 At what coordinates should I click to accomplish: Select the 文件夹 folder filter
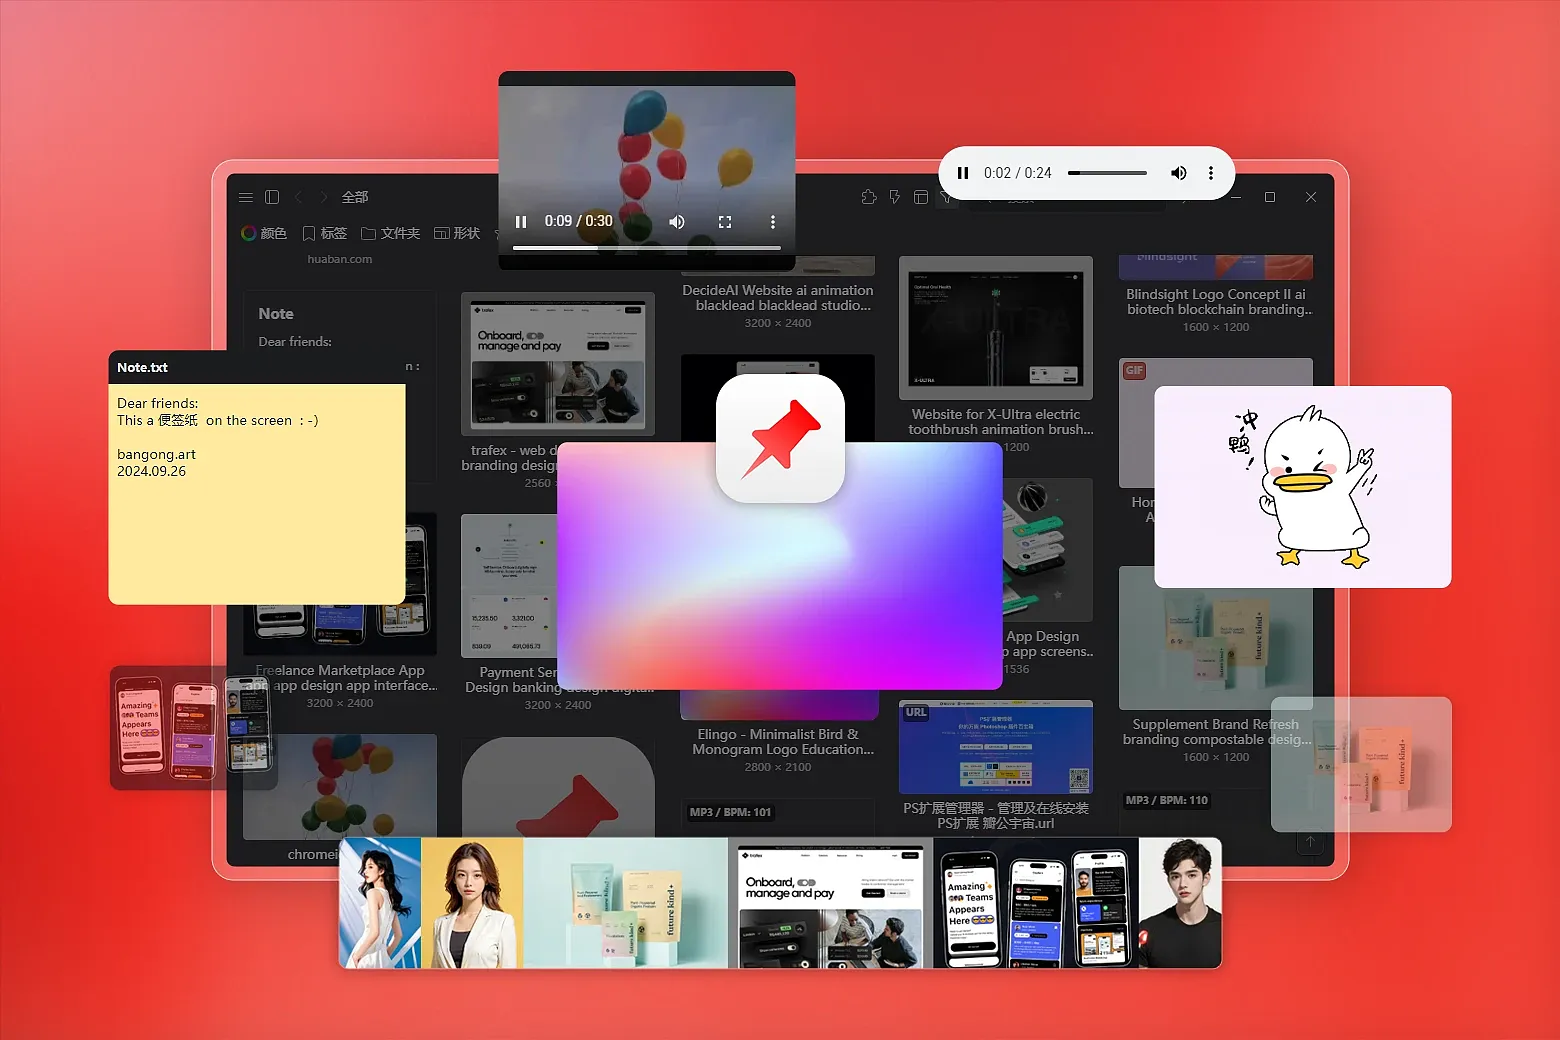click(390, 233)
